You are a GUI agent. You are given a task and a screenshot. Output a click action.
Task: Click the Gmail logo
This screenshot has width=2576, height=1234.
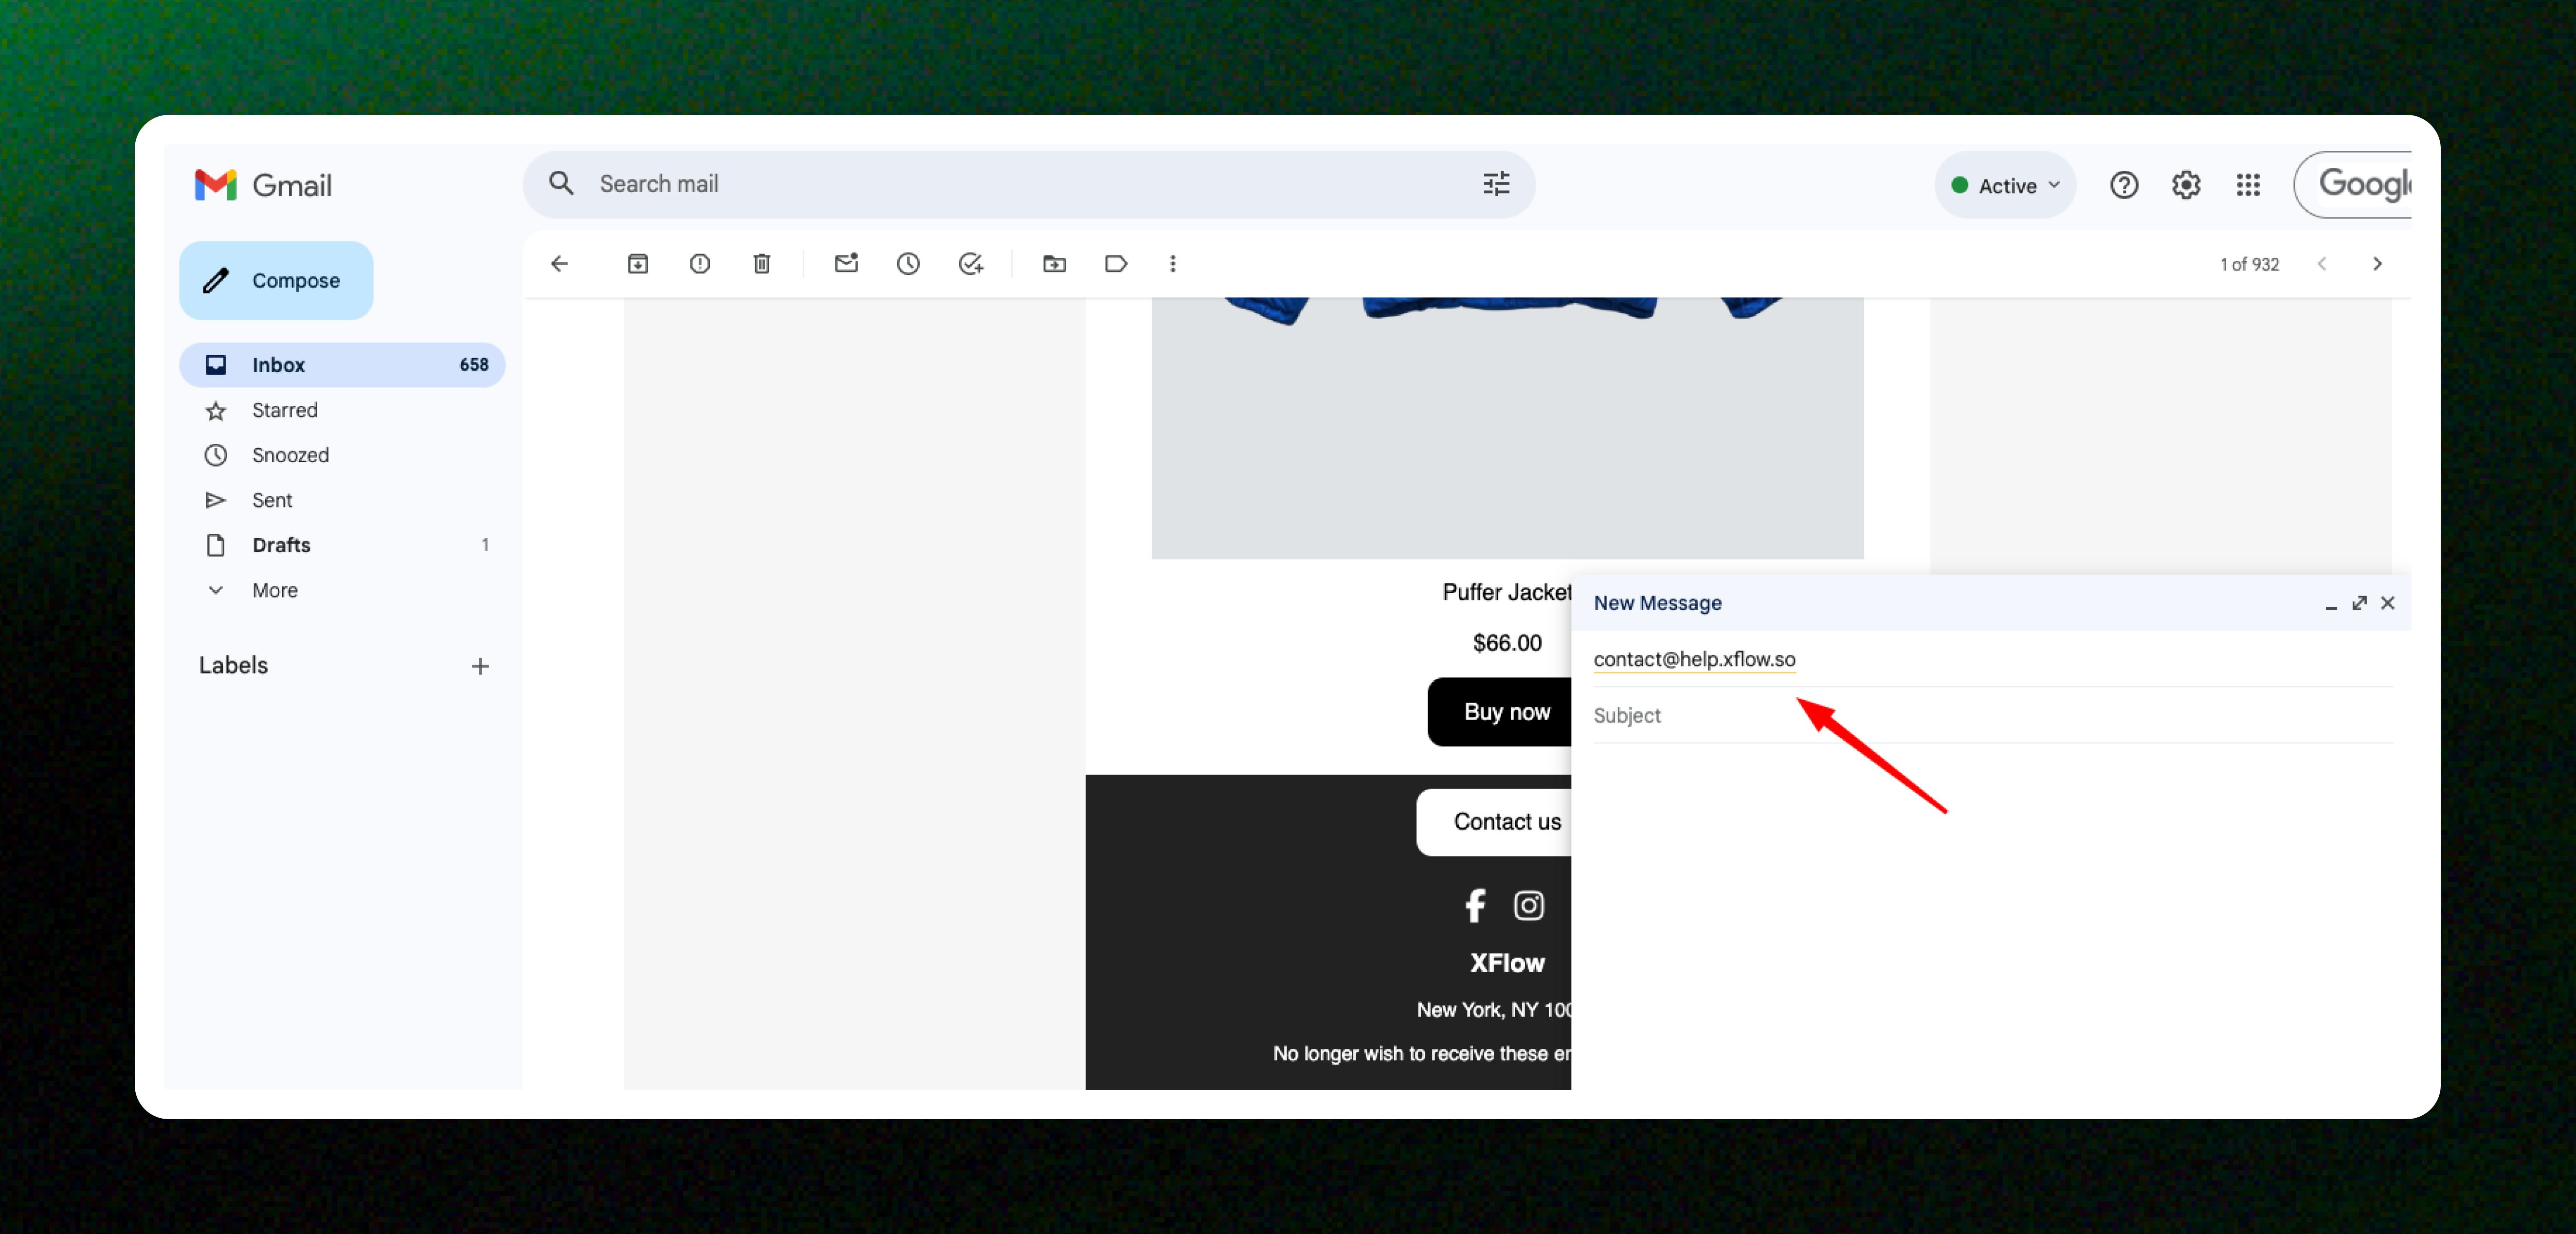coord(263,185)
